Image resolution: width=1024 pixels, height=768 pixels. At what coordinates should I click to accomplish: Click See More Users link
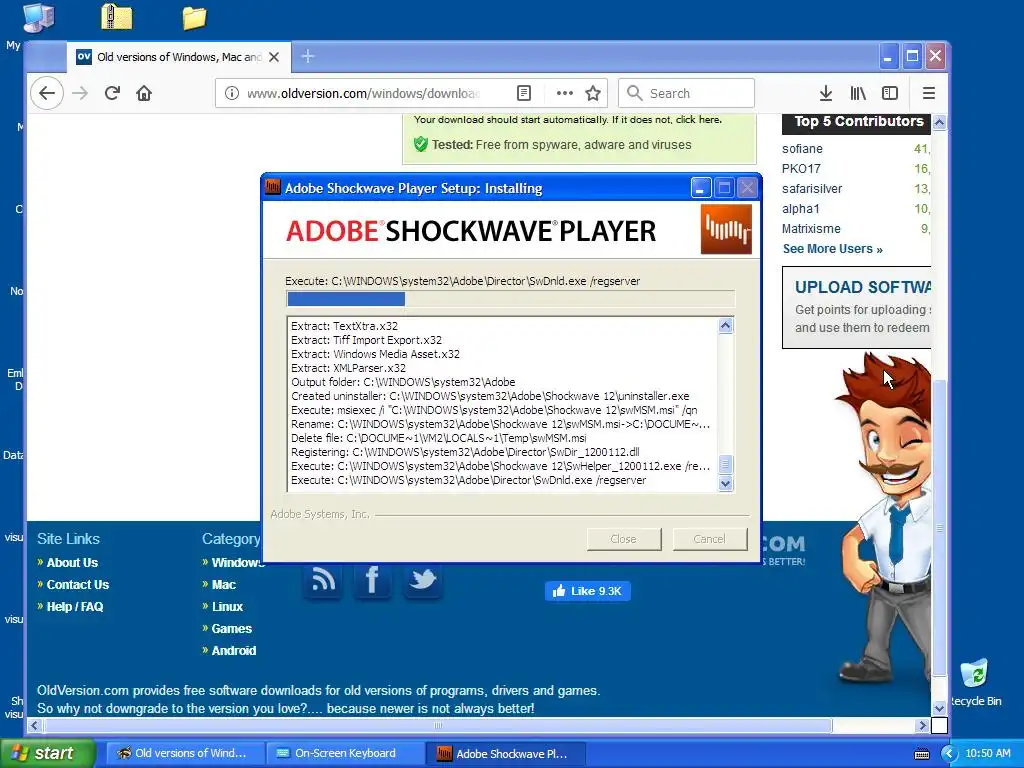click(833, 249)
